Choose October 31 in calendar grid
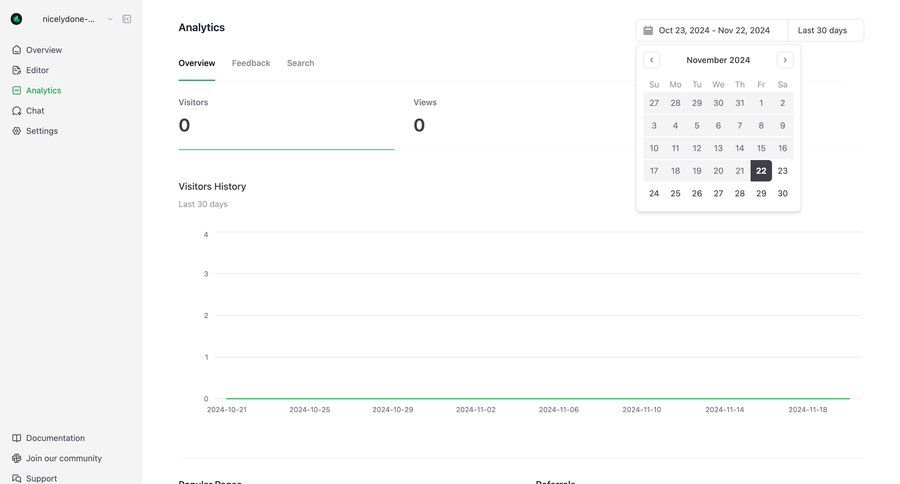Viewport: 900px width, 484px height. [x=740, y=103]
